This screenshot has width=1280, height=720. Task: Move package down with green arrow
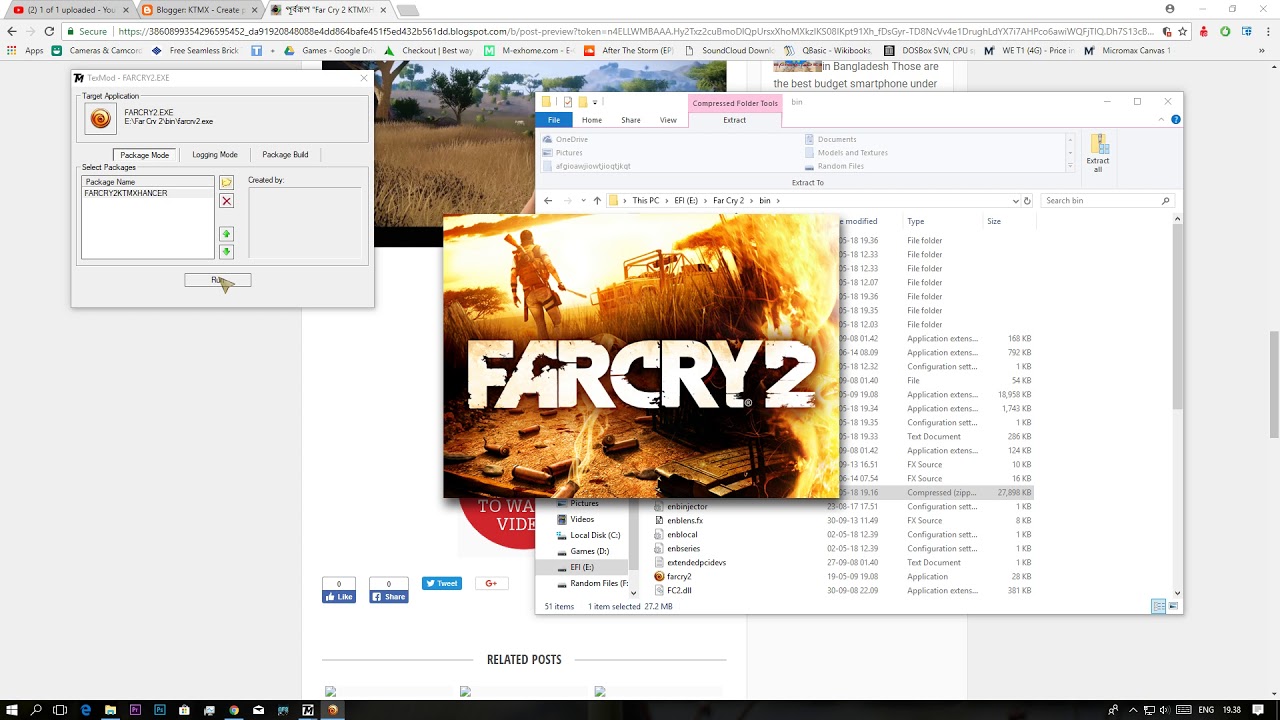click(x=226, y=252)
